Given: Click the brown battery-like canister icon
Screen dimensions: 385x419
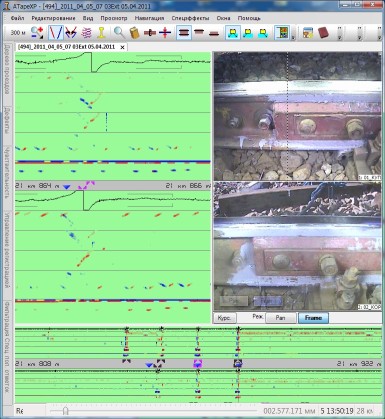Looking at the screenshot, I should pos(134,33).
